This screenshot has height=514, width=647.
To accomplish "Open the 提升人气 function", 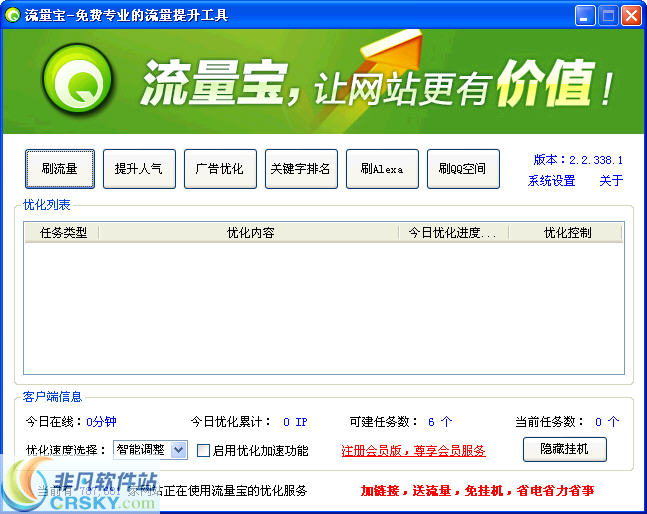I will click(x=139, y=169).
